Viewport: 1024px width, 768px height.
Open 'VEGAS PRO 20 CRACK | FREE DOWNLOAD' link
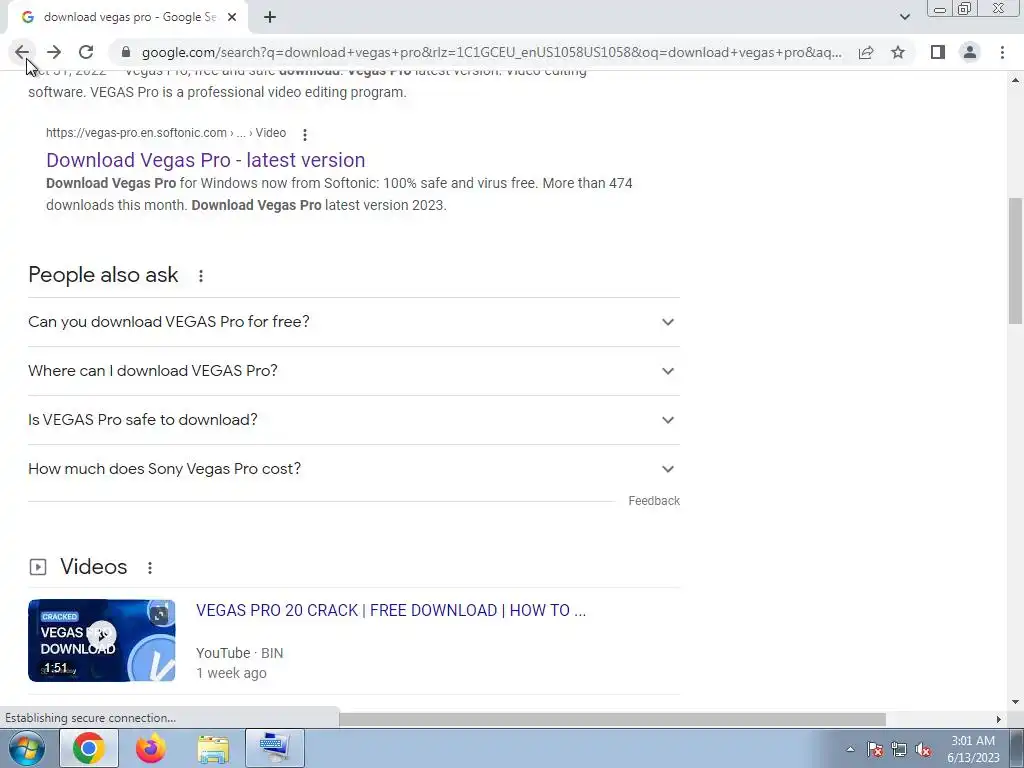coord(391,611)
